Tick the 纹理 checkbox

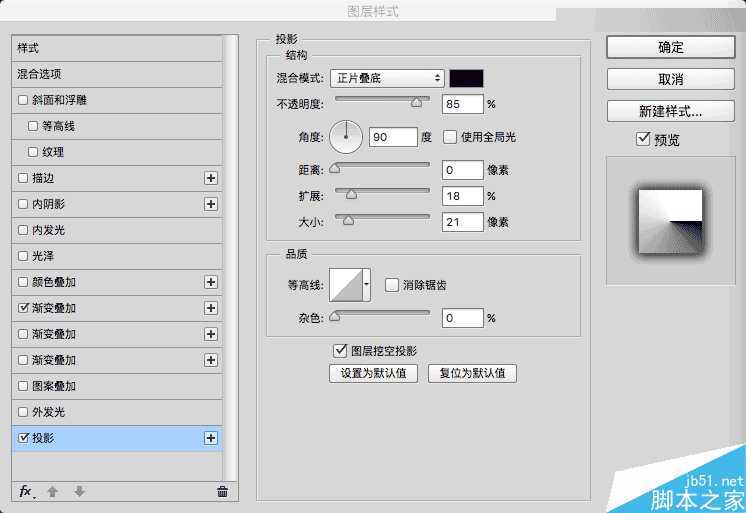click(33, 152)
